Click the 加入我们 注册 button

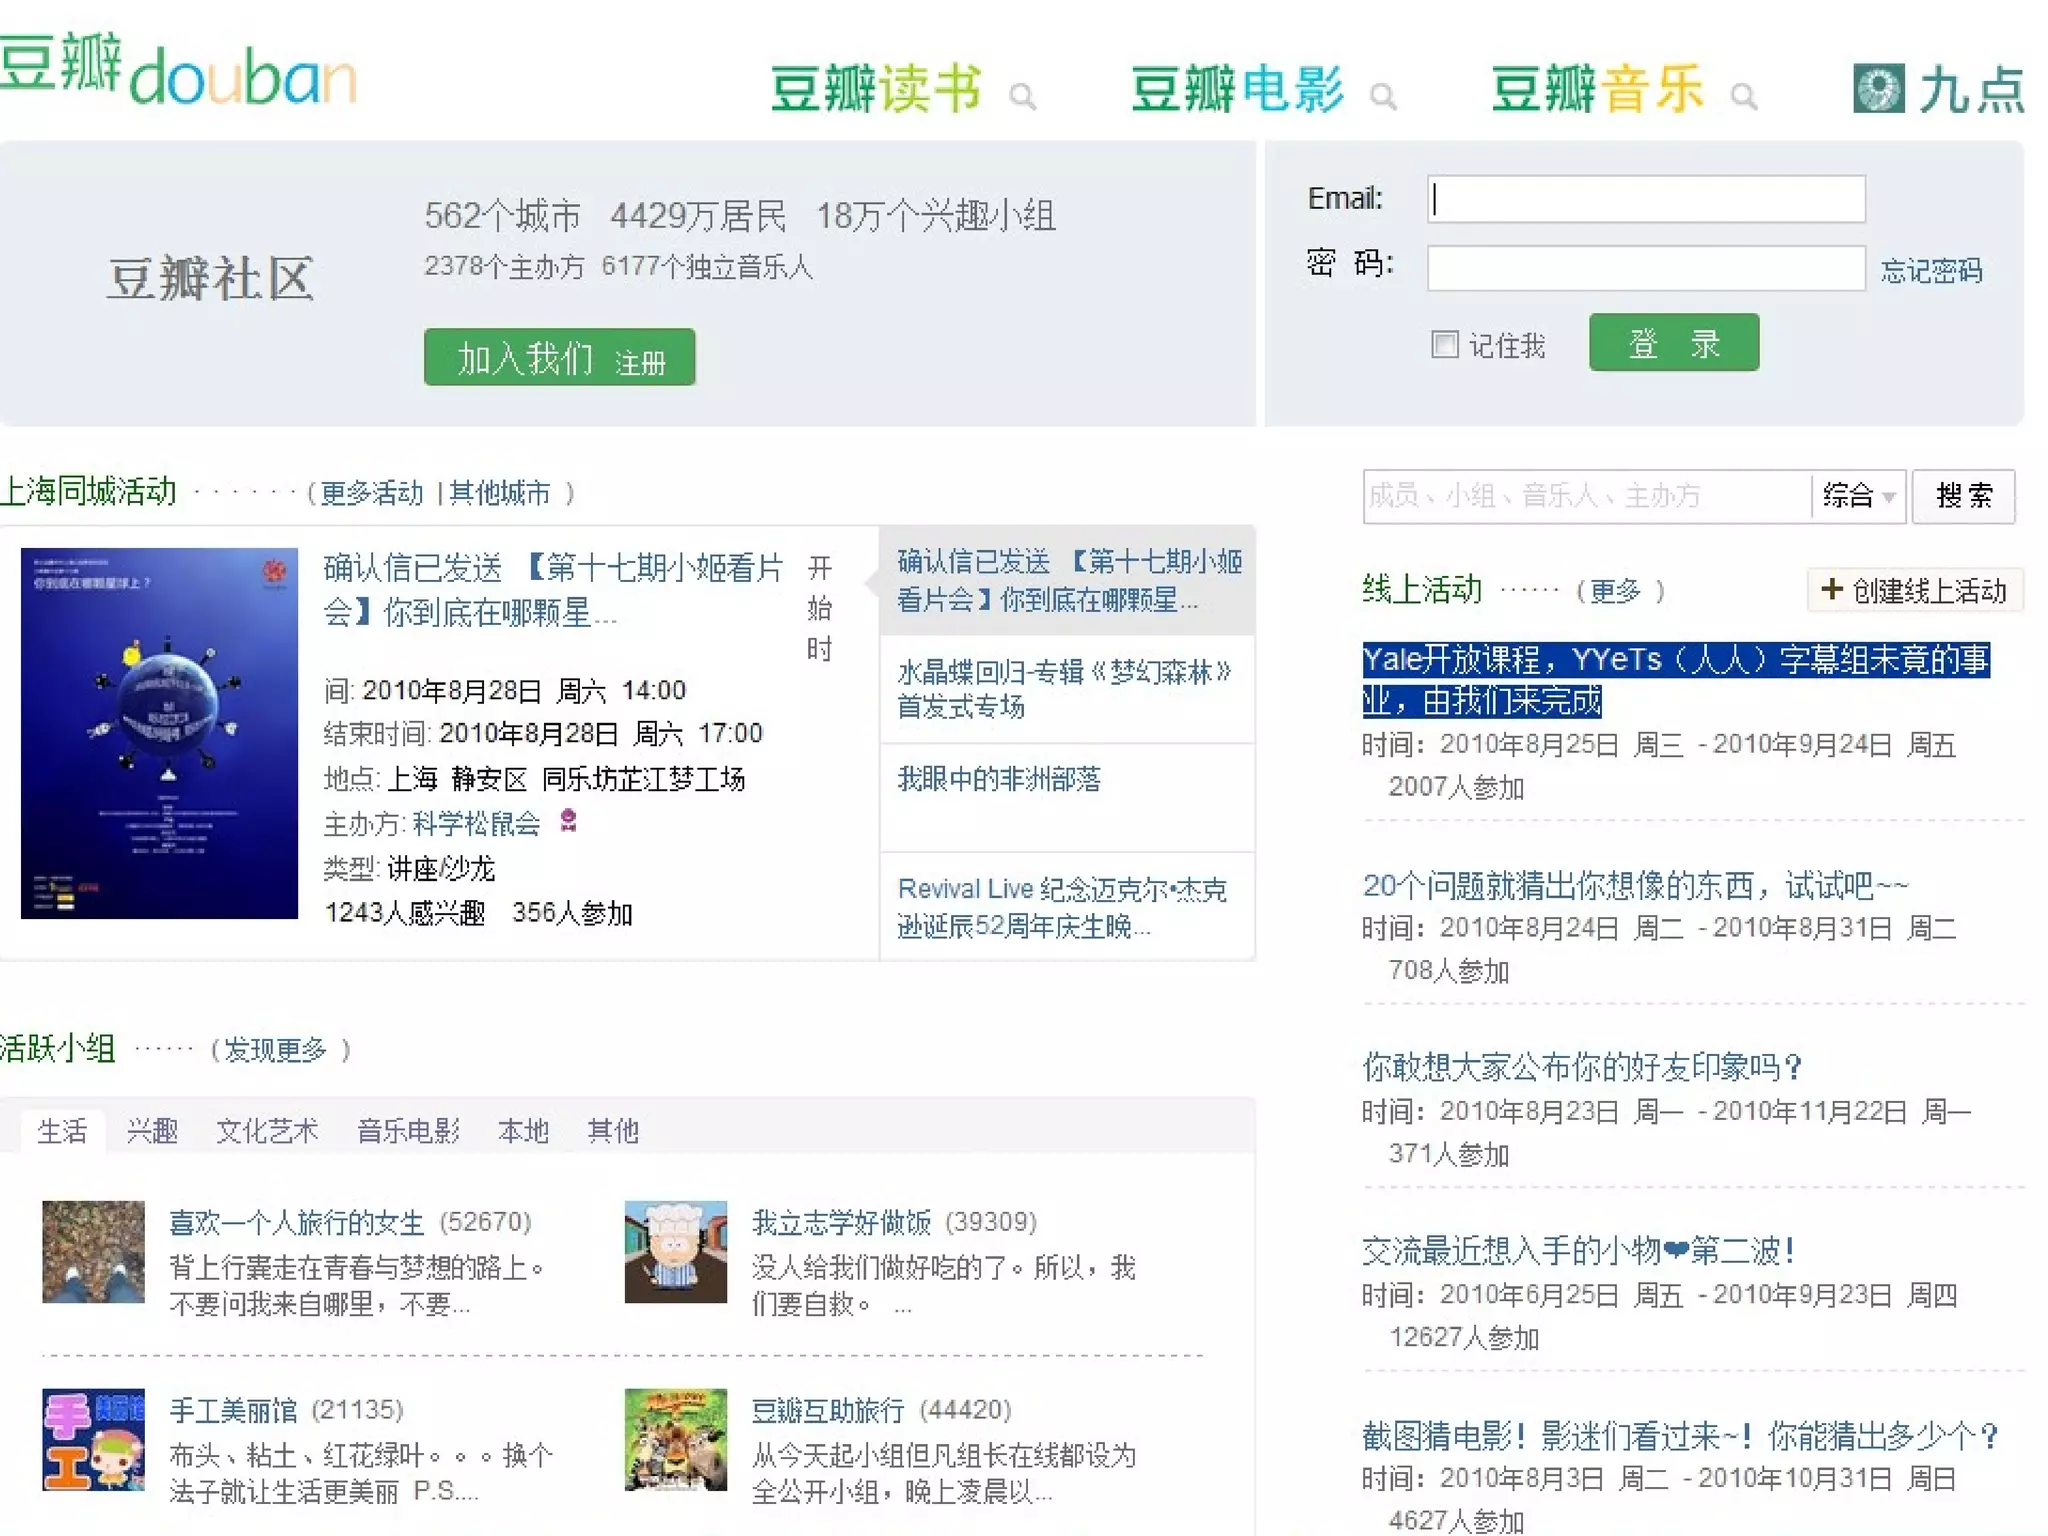tap(559, 358)
